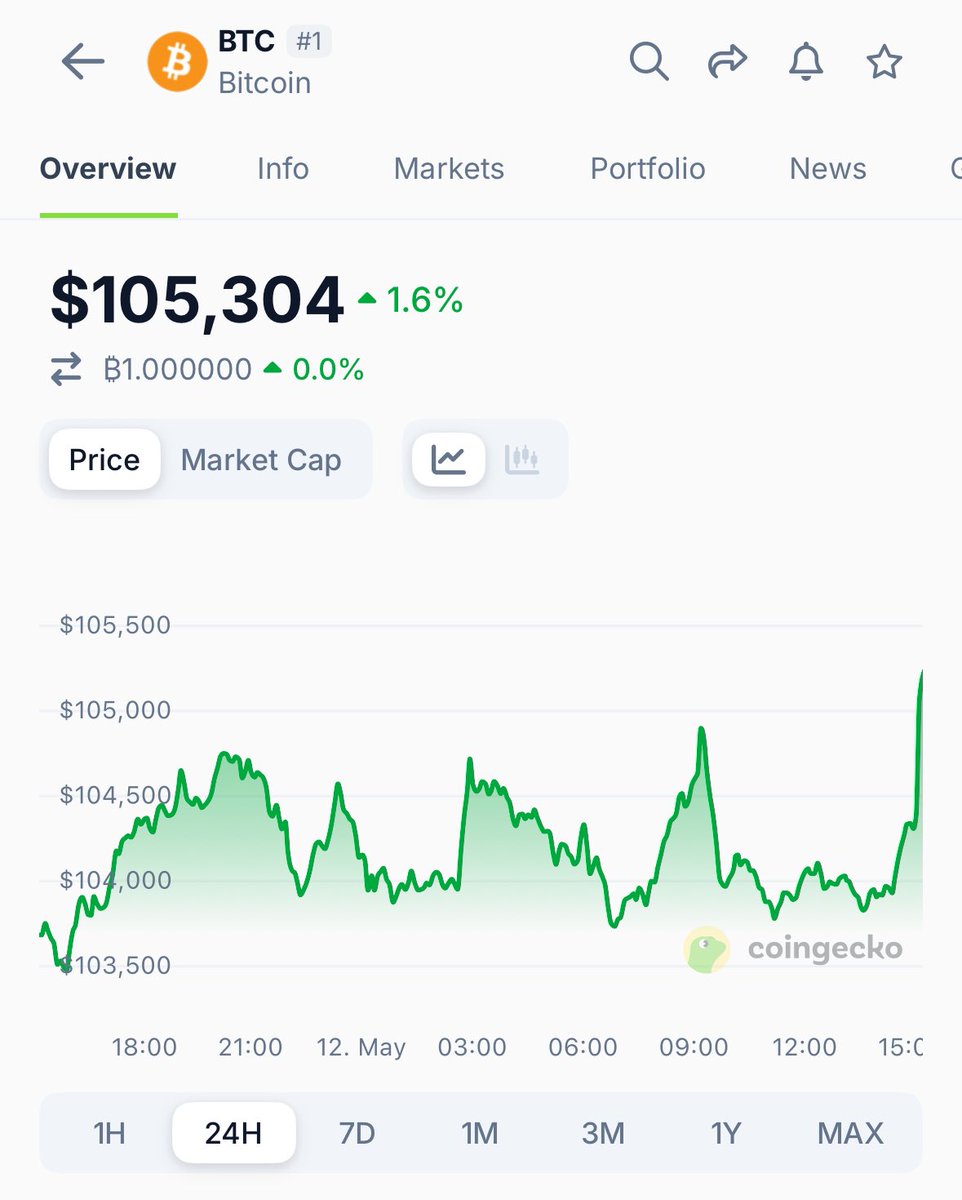Go to the Portfolio tab

pos(648,168)
